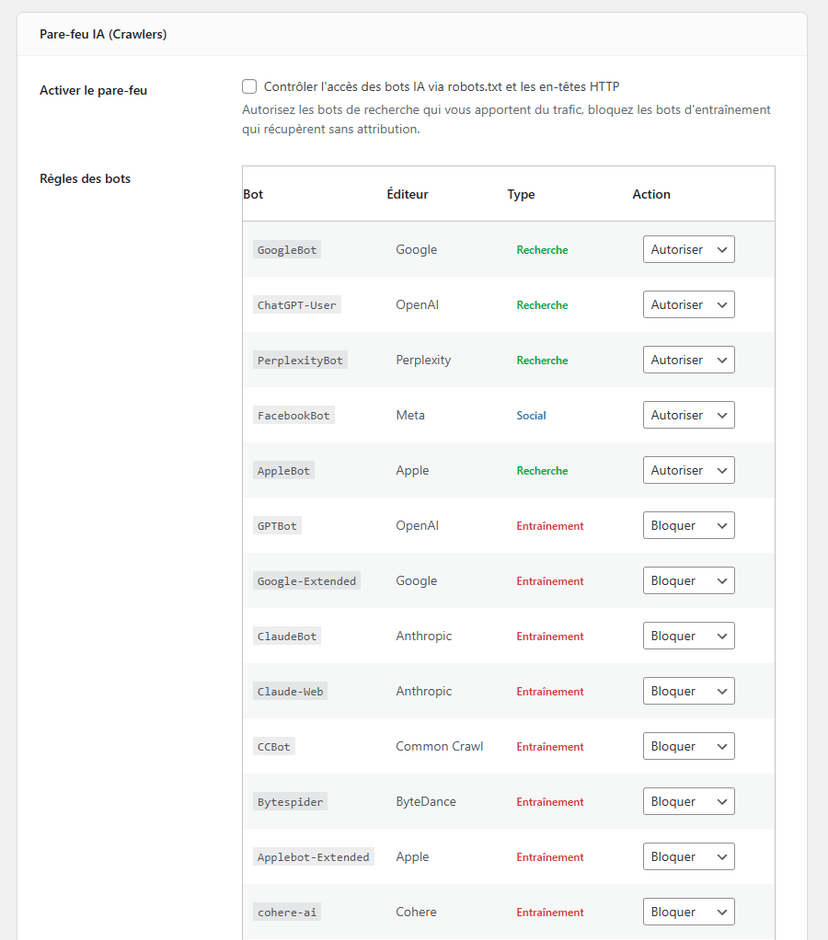This screenshot has width=828, height=940.
Task: Click the FacebookBot bot name tag
Action: point(293,415)
